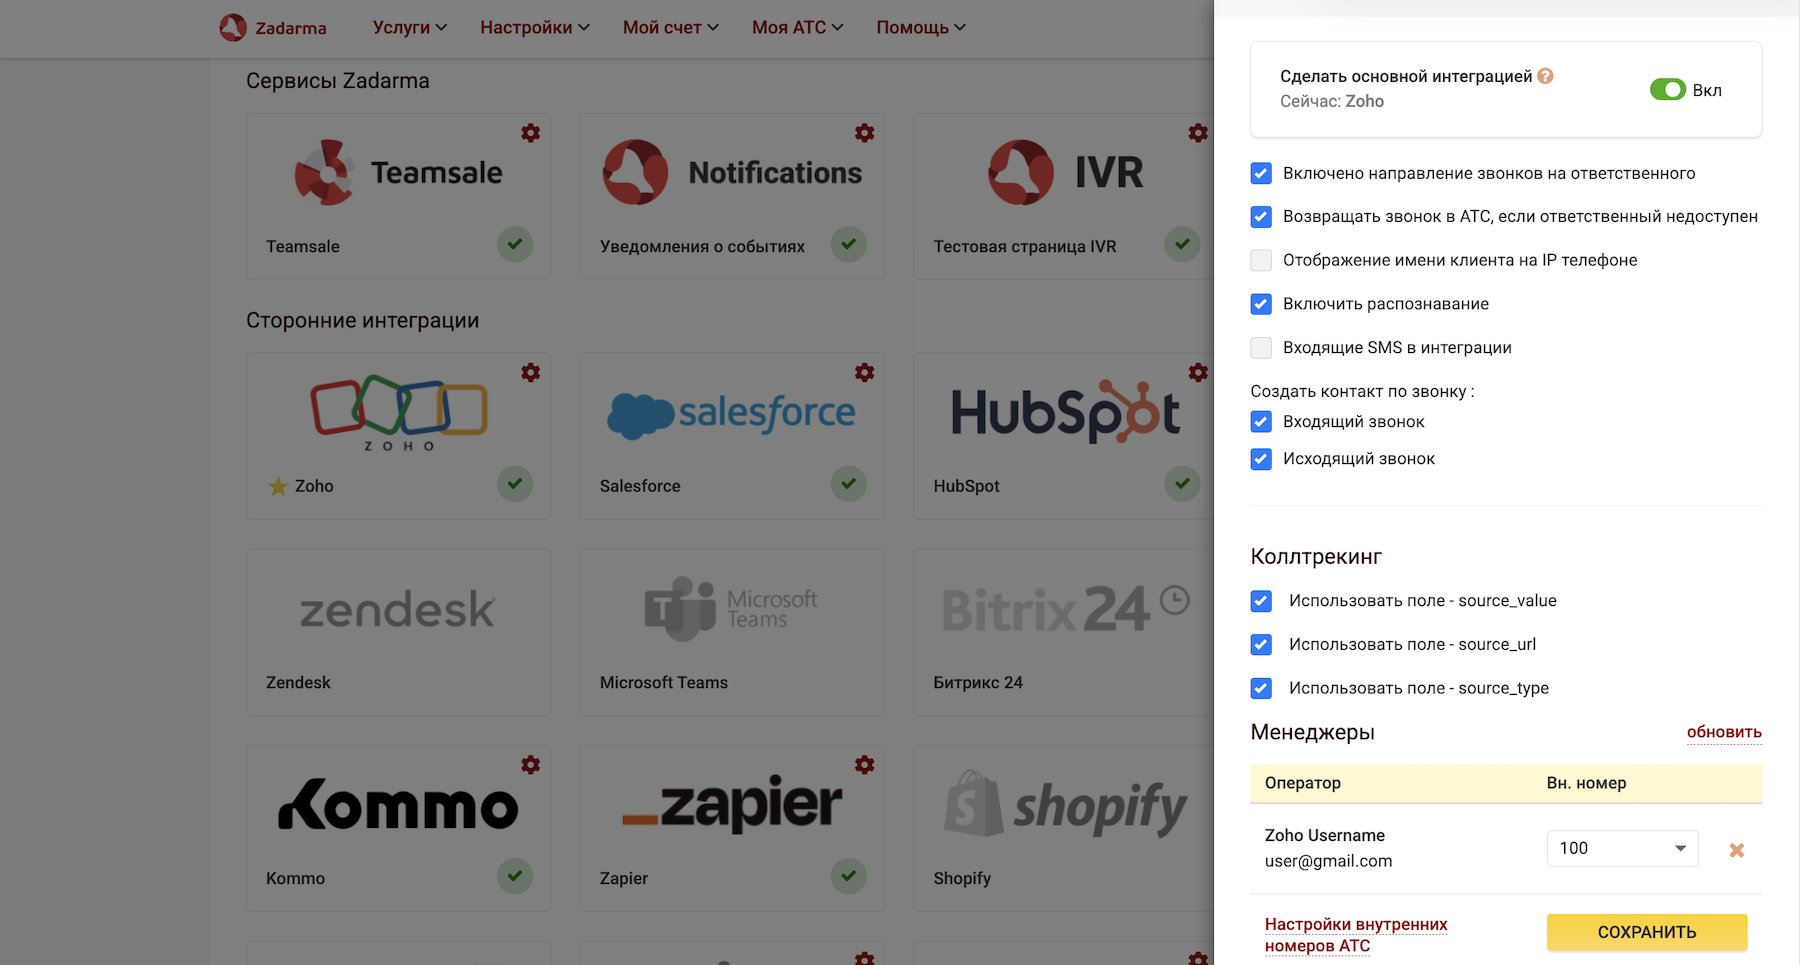Enable client name display on IP phone
Image resolution: width=1800 pixels, height=965 pixels.
coord(1261,260)
